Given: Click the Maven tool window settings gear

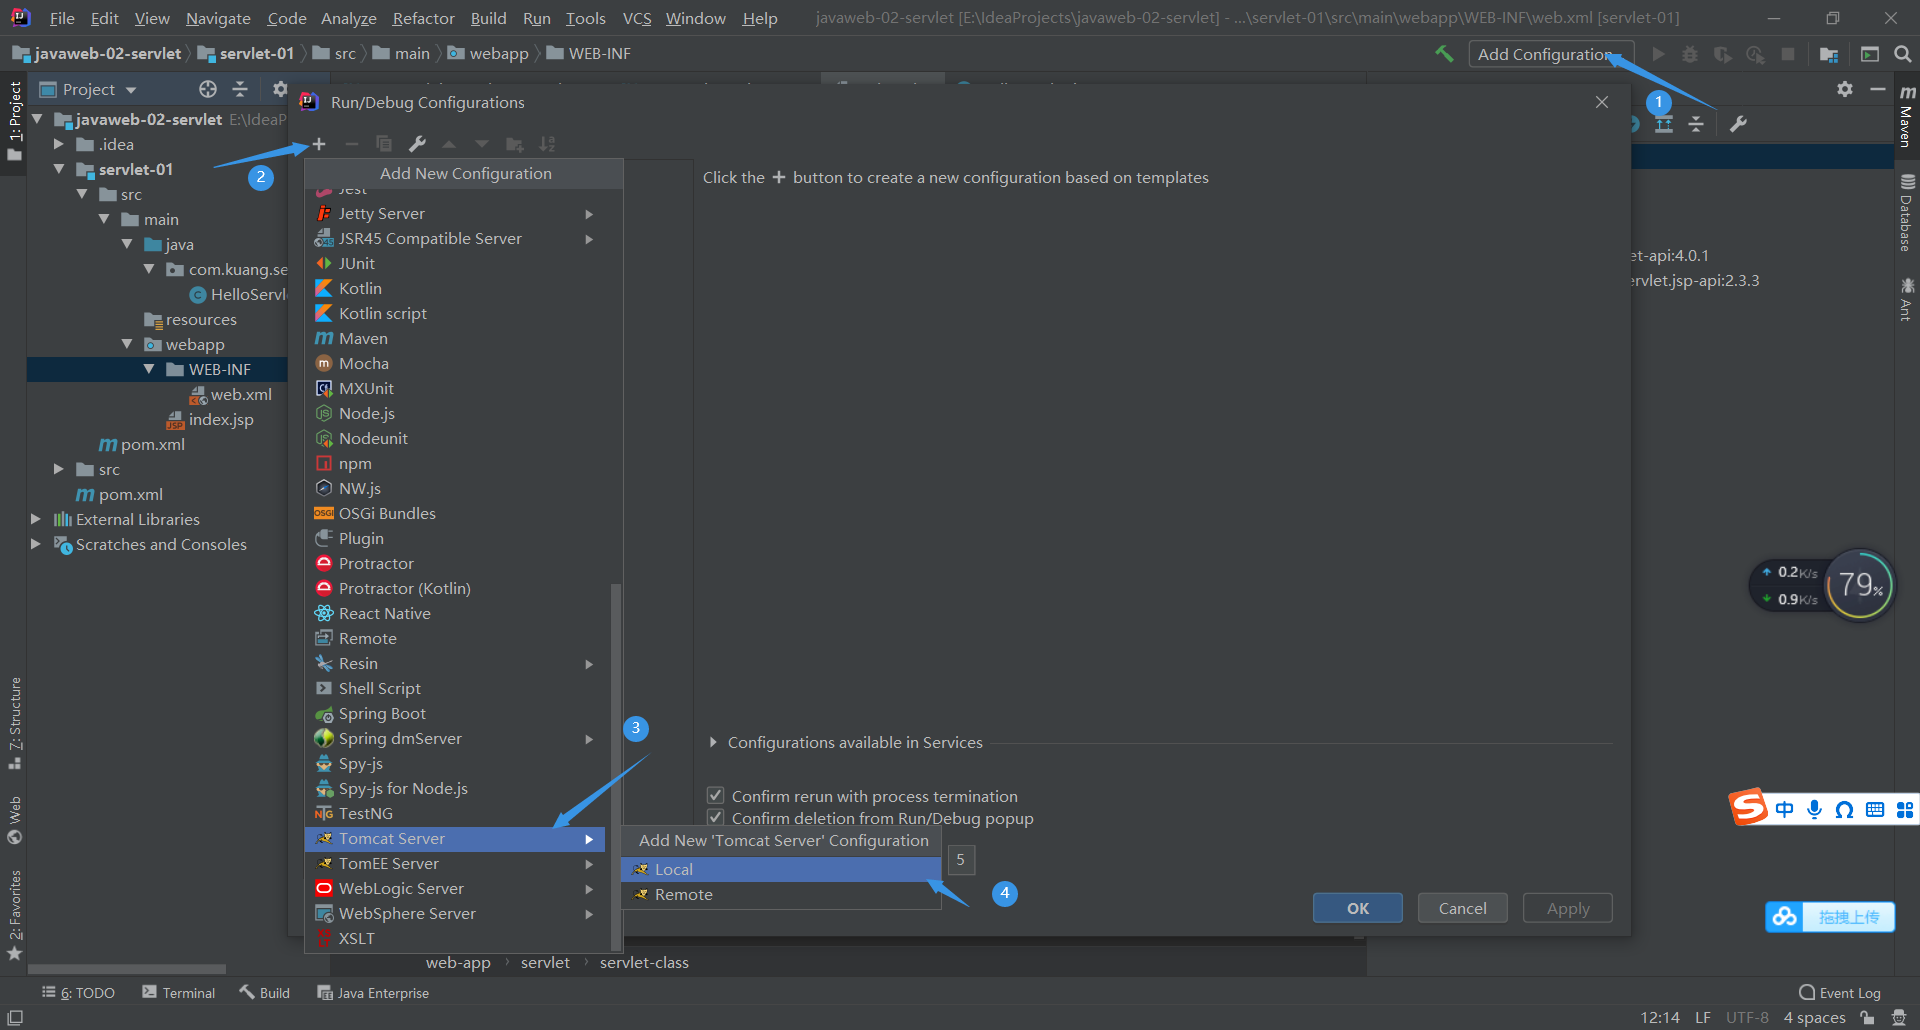Looking at the screenshot, I should [1845, 89].
